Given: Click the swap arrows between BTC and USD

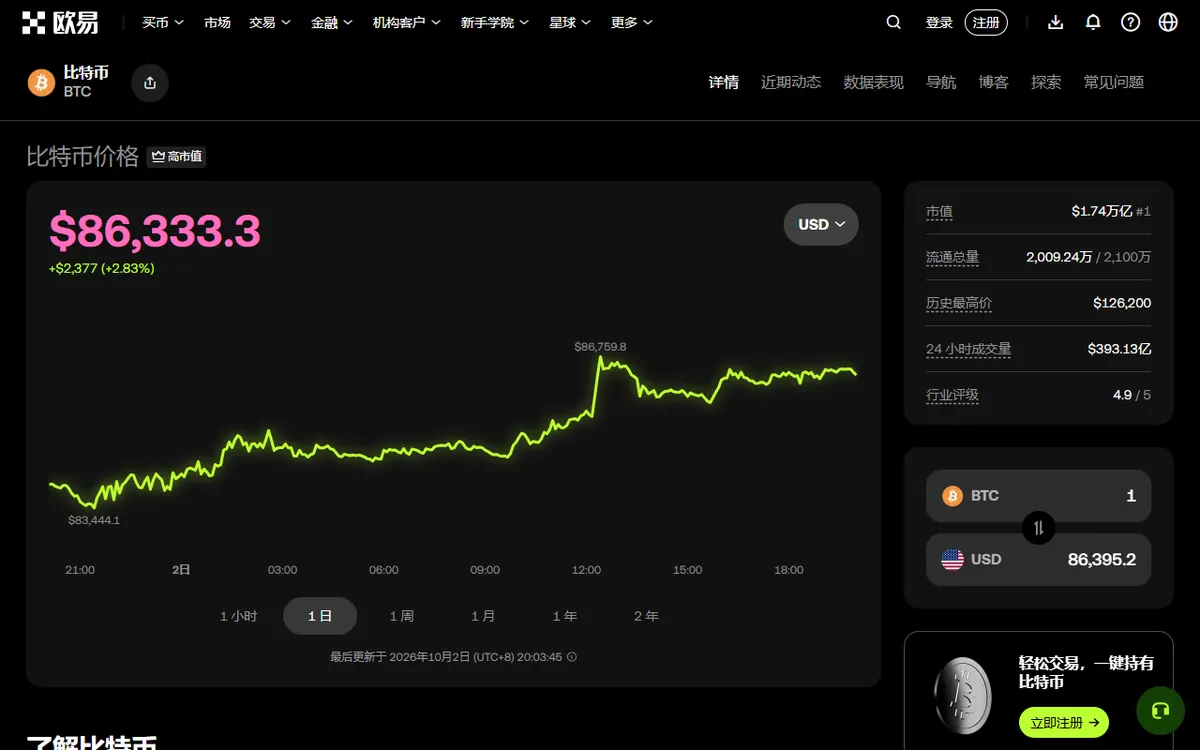Looking at the screenshot, I should pos(1038,527).
